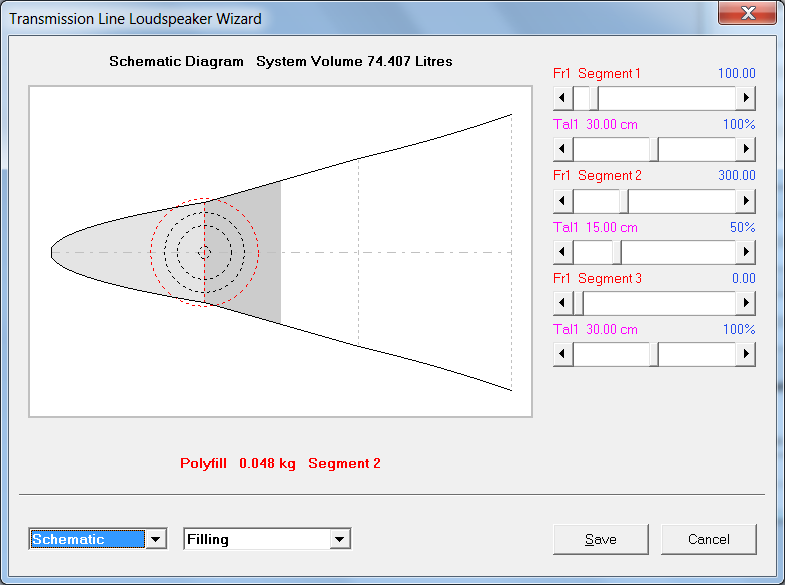Click the "50%" value
Screen dimensions: 785x585
pyautogui.click(x=742, y=227)
